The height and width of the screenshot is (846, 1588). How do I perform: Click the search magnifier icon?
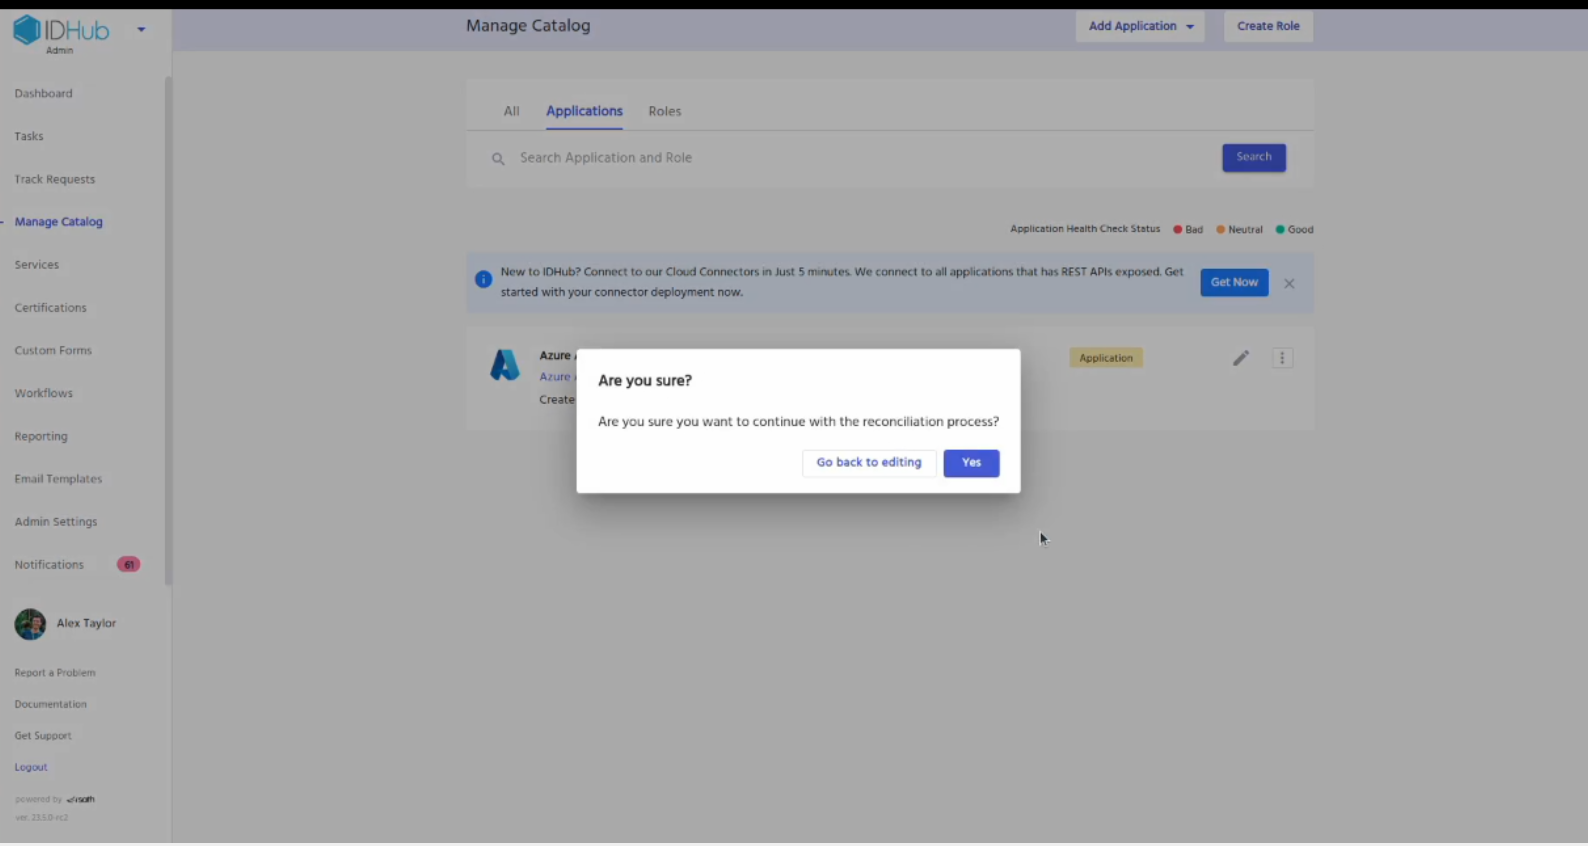click(x=498, y=159)
